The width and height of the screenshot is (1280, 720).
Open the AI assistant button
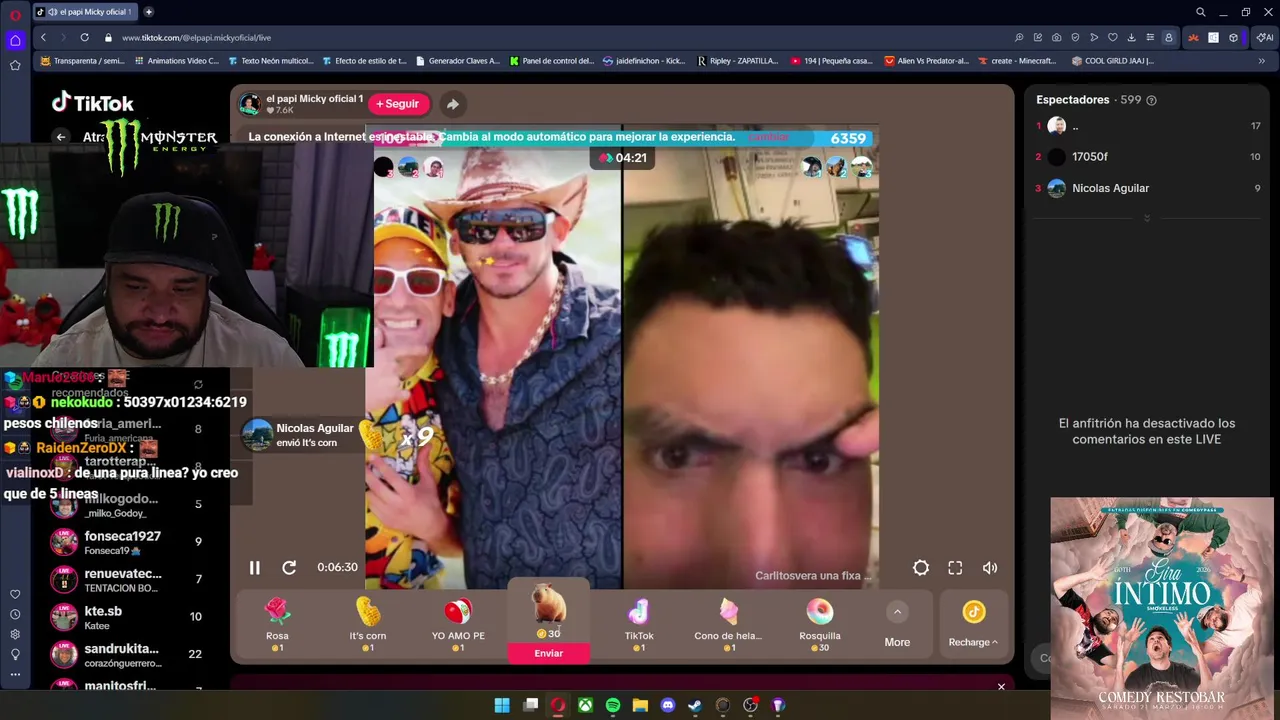(1265, 37)
